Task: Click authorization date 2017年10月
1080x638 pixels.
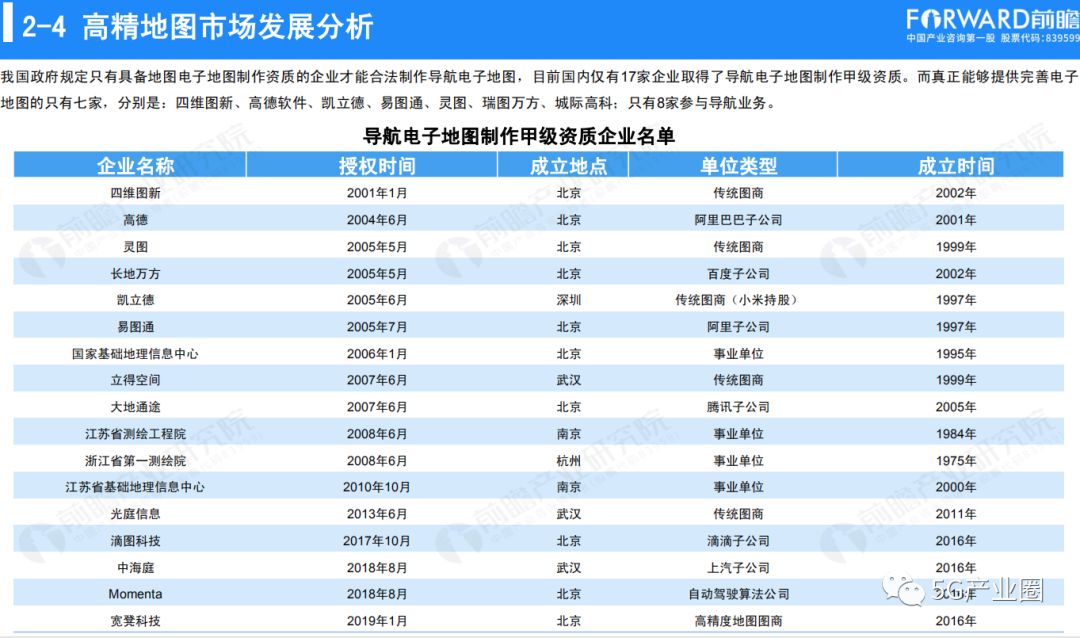Action: (x=377, y=541)
